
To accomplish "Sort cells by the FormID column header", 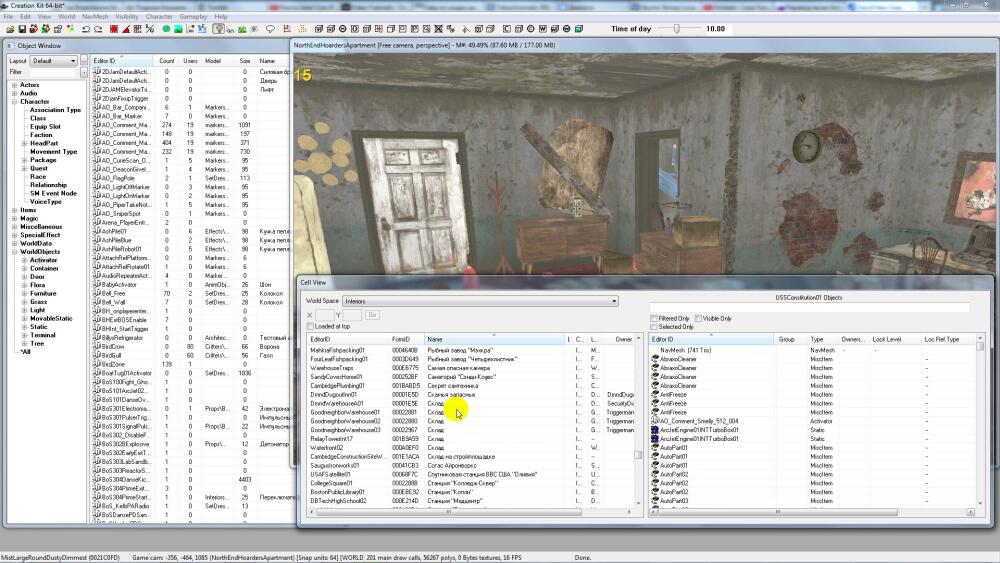I will point(406,339).
